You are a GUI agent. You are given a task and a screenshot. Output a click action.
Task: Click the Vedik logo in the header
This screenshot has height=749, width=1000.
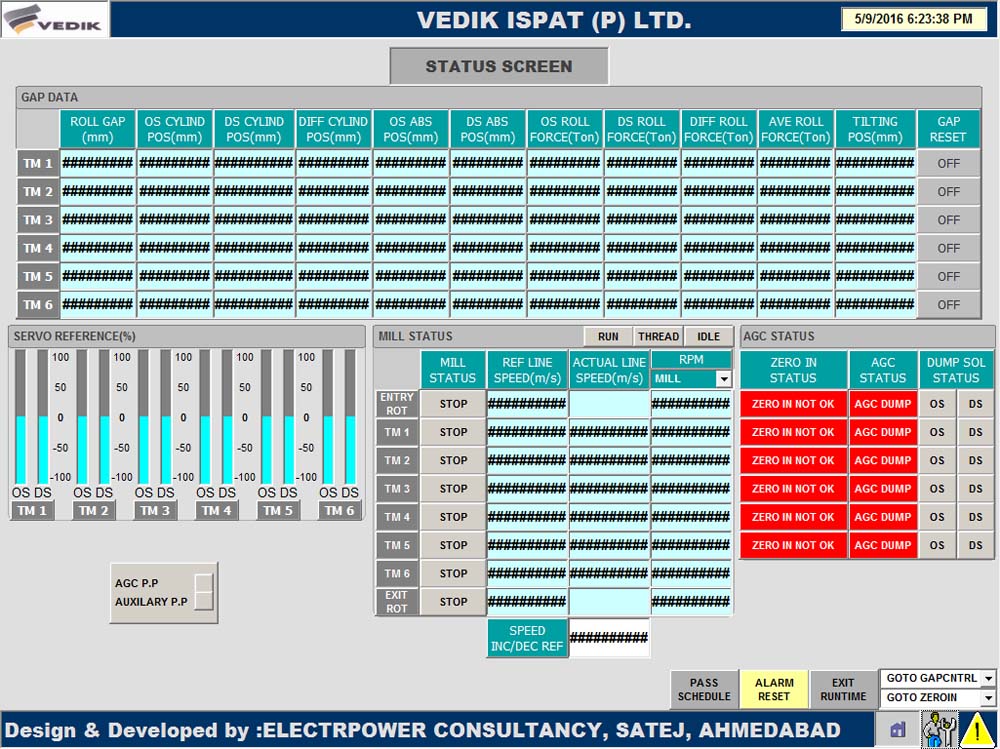[55, 19]
